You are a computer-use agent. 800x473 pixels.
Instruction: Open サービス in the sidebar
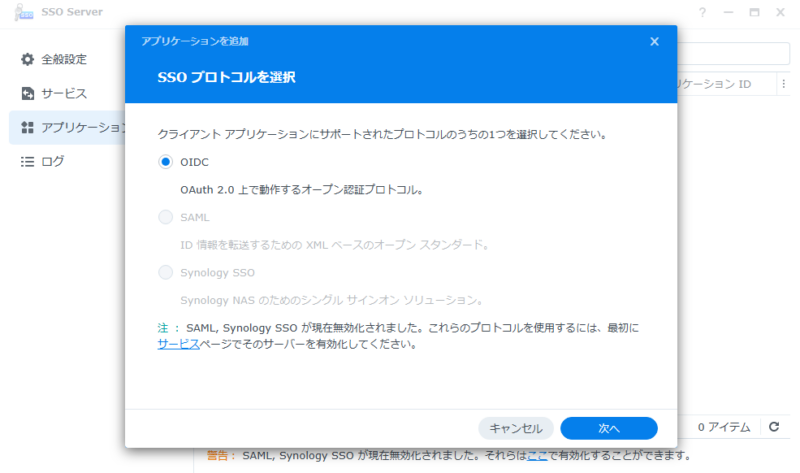coord(64,93)
